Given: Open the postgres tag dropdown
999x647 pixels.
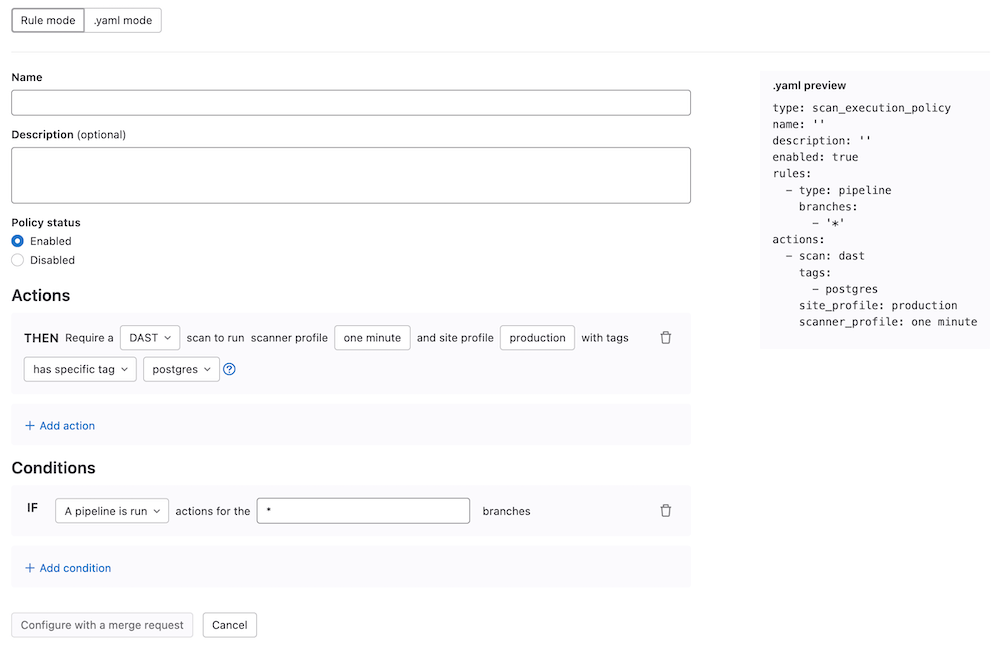Looking at the screenshot, I should (181, 369).
